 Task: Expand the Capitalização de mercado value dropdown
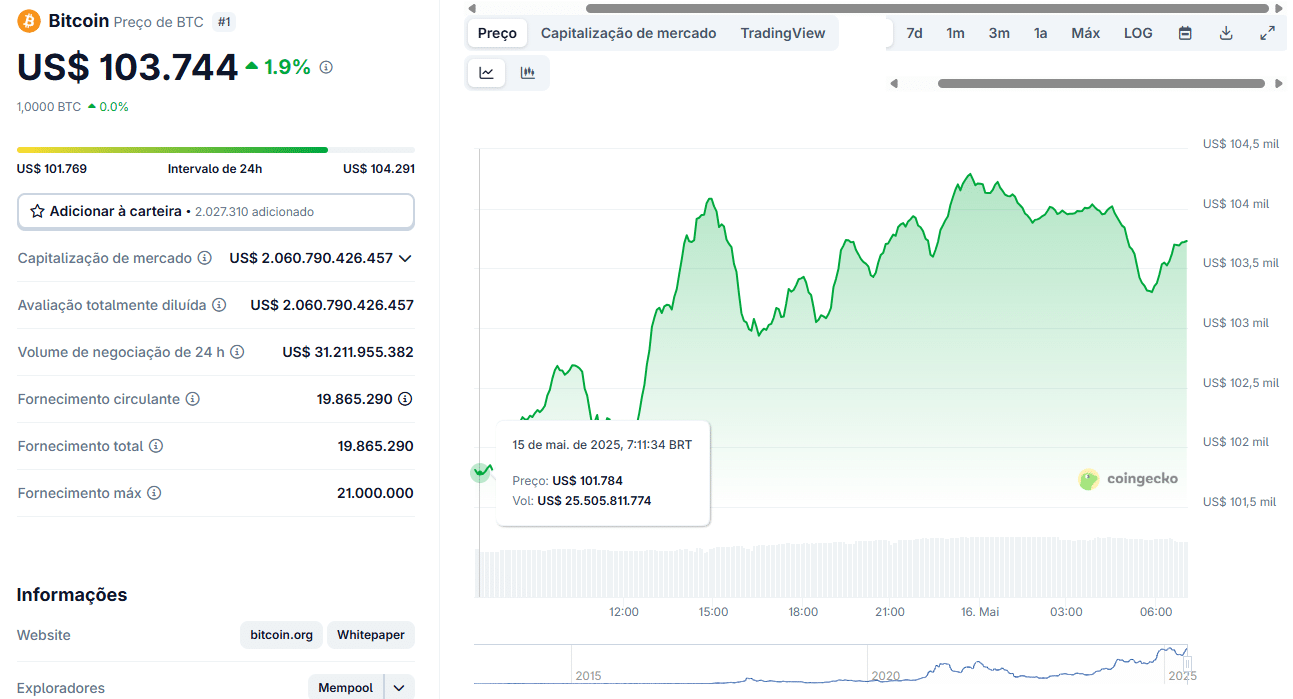(404, 258)
